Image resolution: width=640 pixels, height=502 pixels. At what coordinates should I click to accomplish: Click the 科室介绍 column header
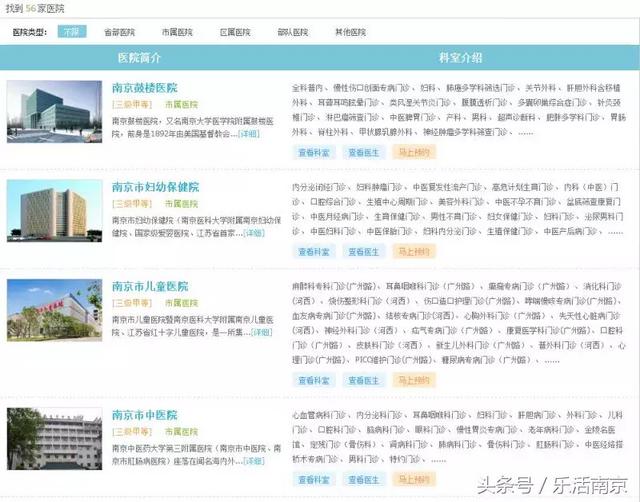coord(460,58)
